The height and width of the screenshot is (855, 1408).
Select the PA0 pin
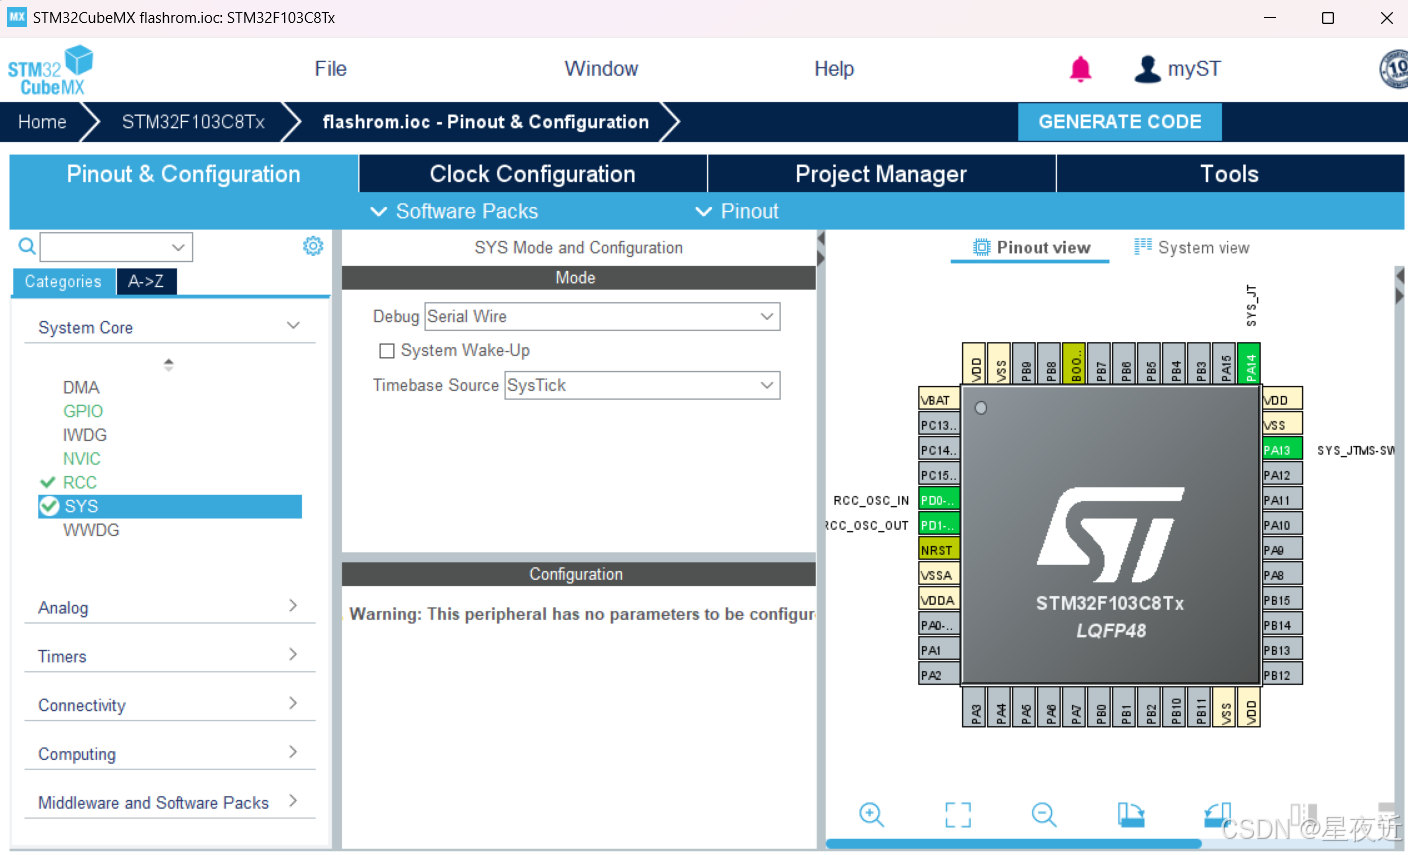click(939, 625)
